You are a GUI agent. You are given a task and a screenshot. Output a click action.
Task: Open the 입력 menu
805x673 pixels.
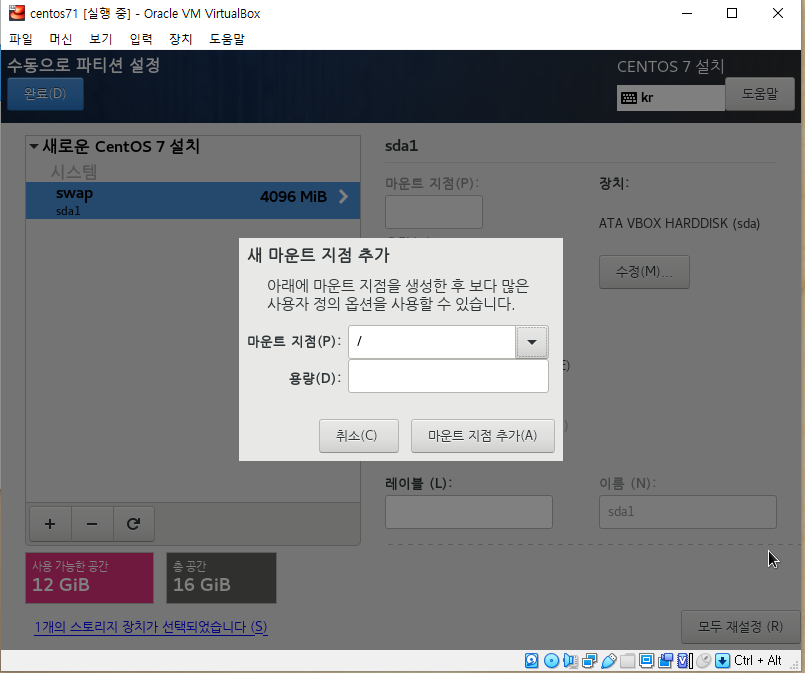(141, 39)
